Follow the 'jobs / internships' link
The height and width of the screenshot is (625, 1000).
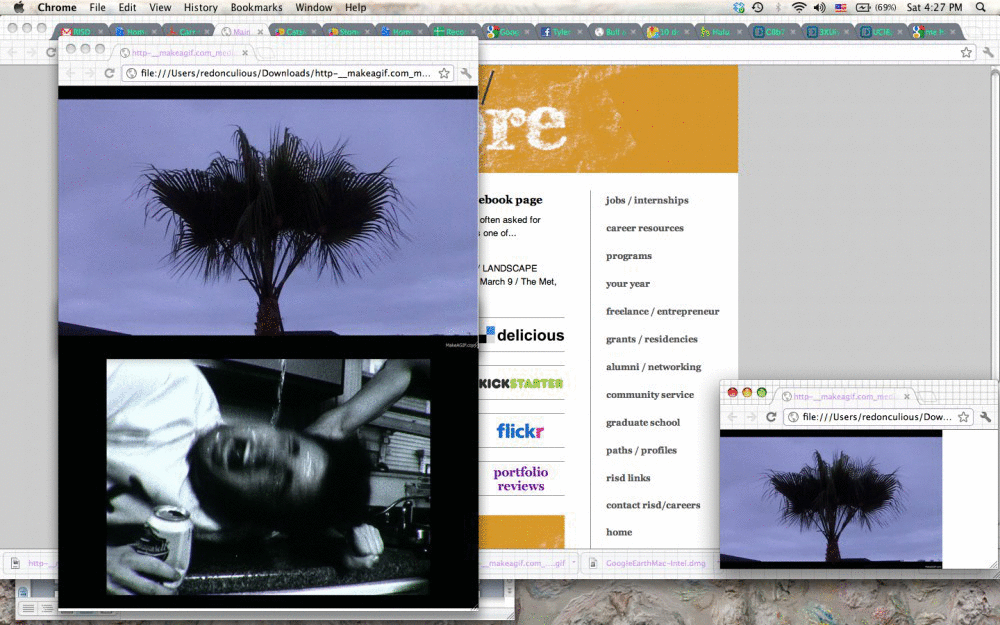point(647,200)
